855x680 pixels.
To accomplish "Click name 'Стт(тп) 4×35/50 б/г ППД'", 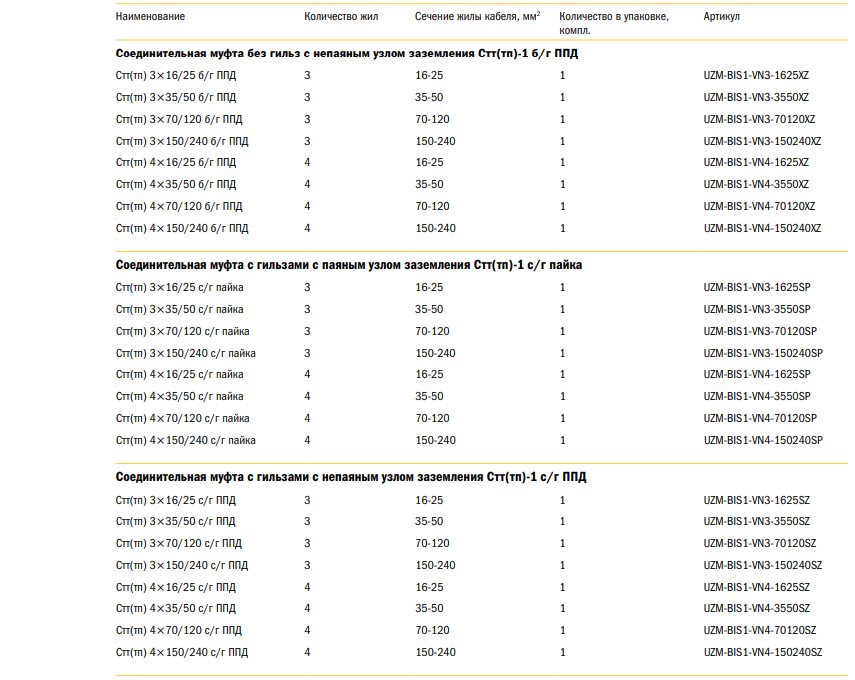I will tap(176, 184).
